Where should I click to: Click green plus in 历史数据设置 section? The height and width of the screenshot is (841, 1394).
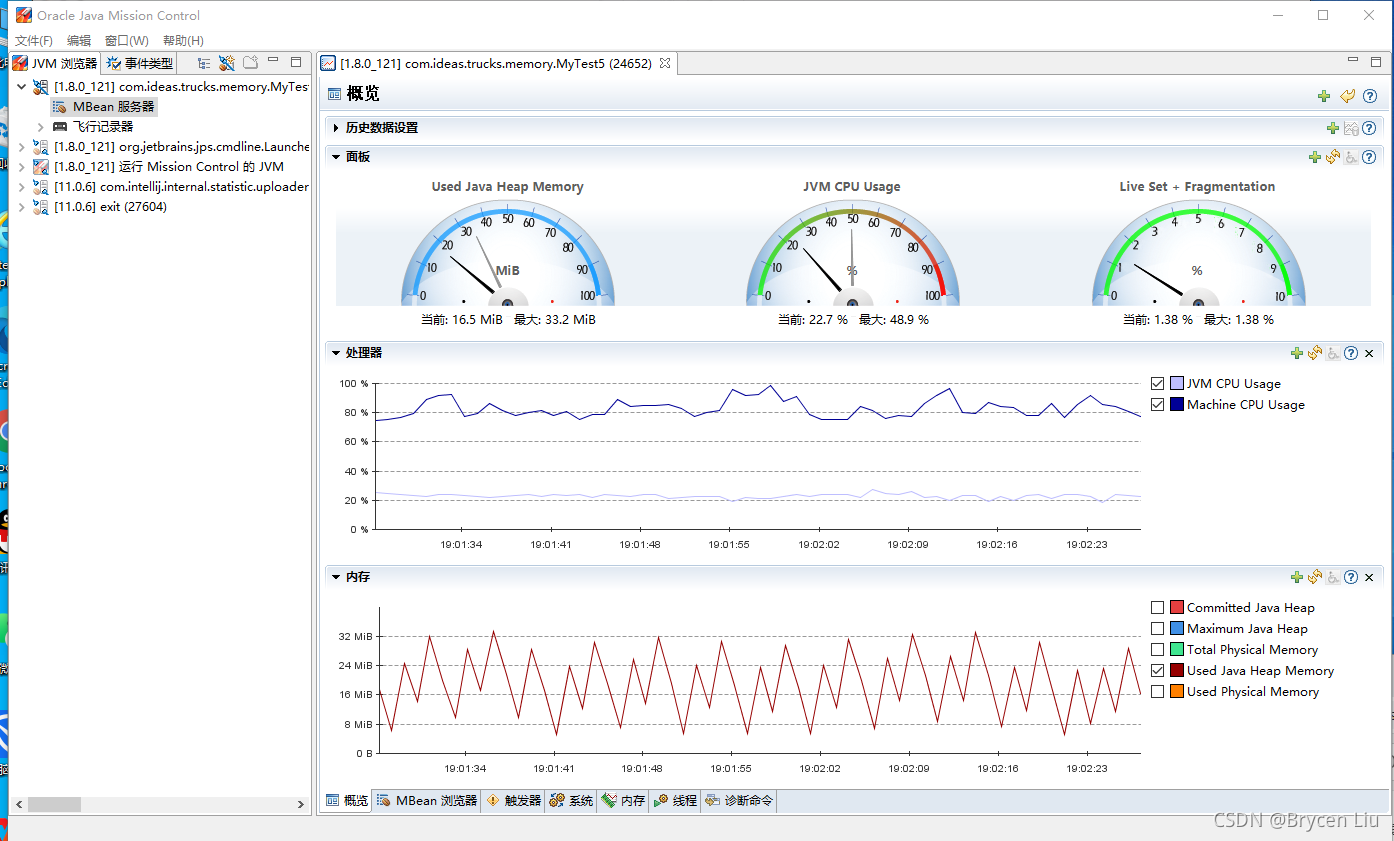[x=1332, y=128]
